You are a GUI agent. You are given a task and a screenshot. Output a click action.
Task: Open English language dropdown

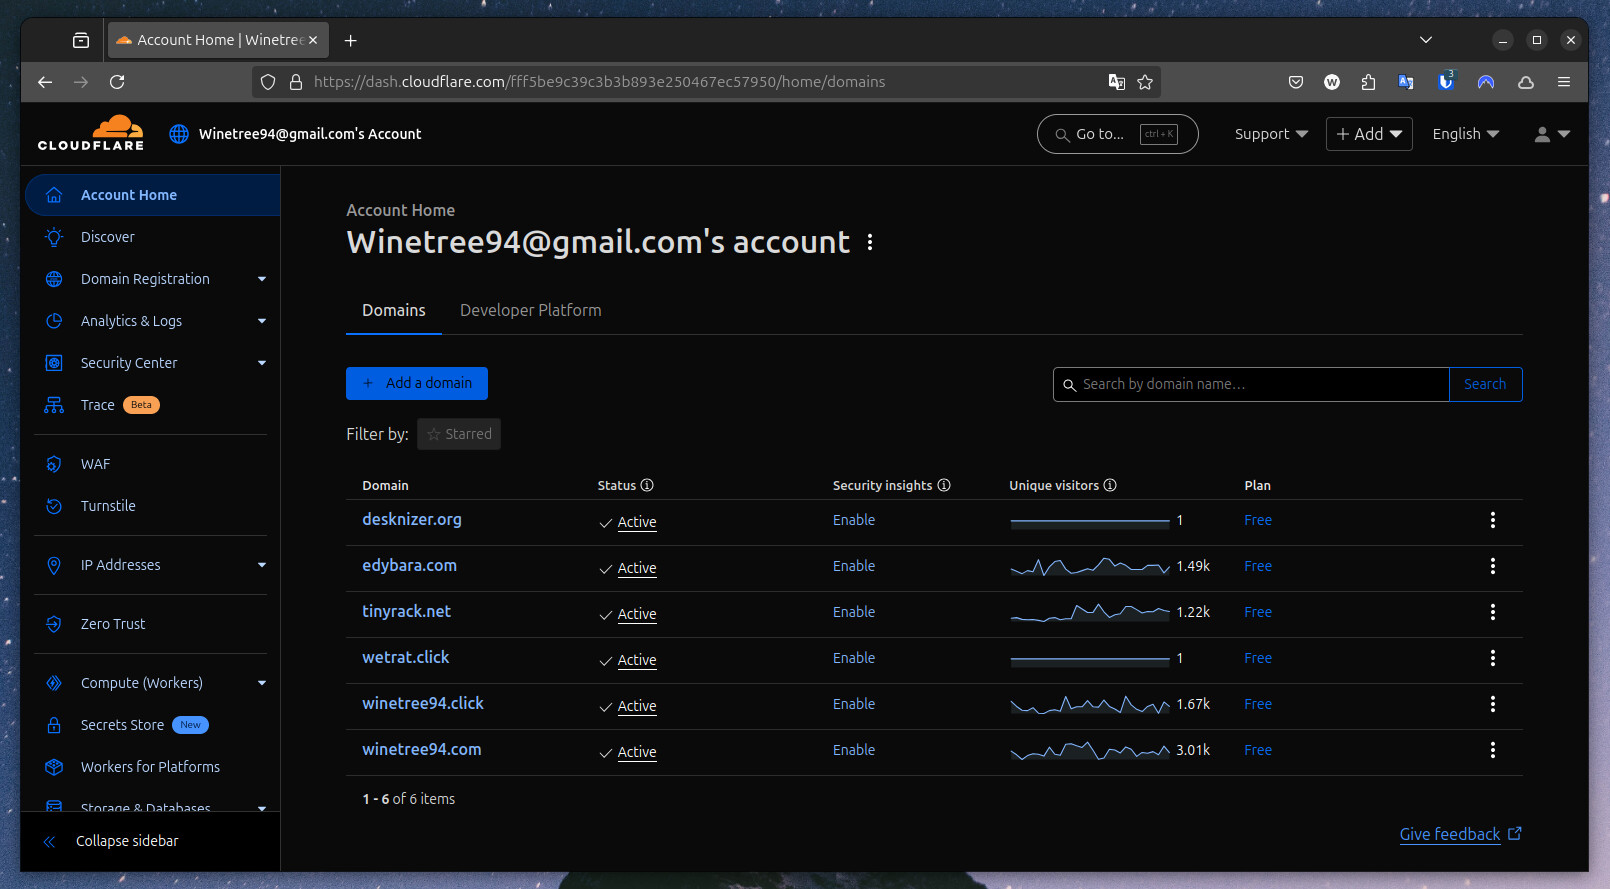[x=1465, y=134]
